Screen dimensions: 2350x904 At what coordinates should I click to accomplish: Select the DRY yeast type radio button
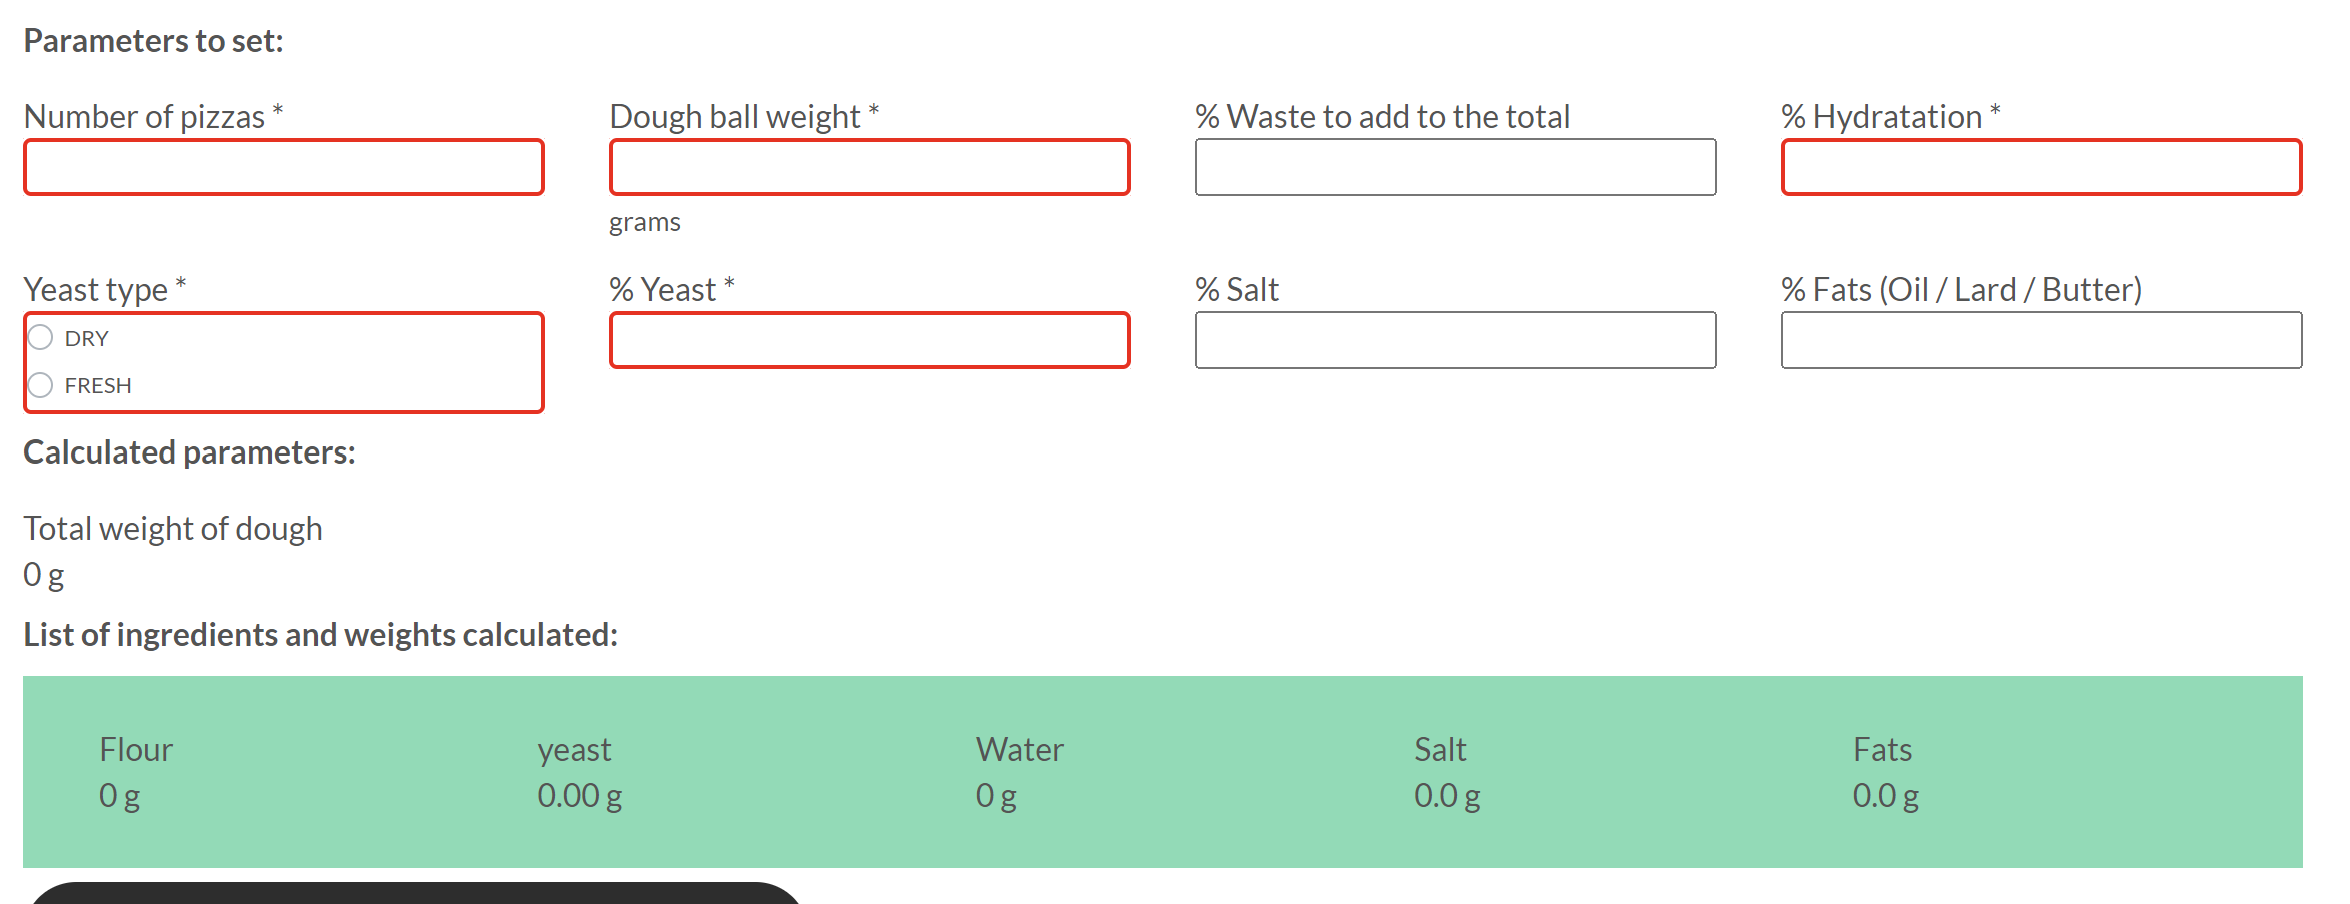(41, 337)
